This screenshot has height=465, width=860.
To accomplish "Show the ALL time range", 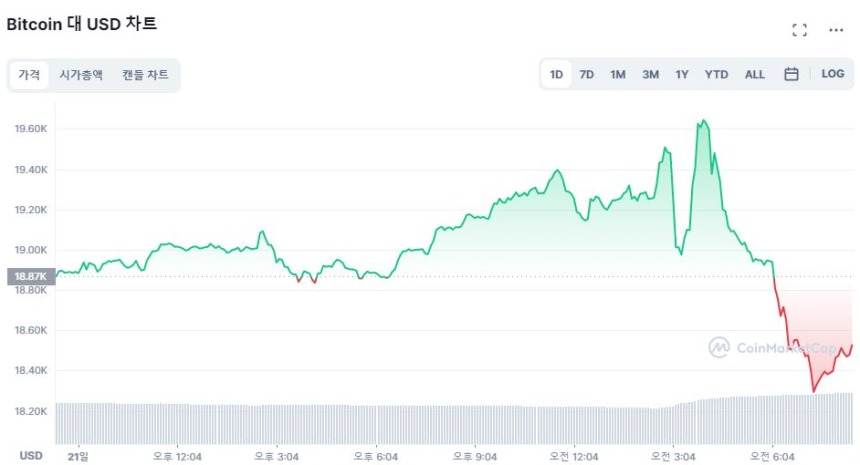I will click(x=755, y=74).
